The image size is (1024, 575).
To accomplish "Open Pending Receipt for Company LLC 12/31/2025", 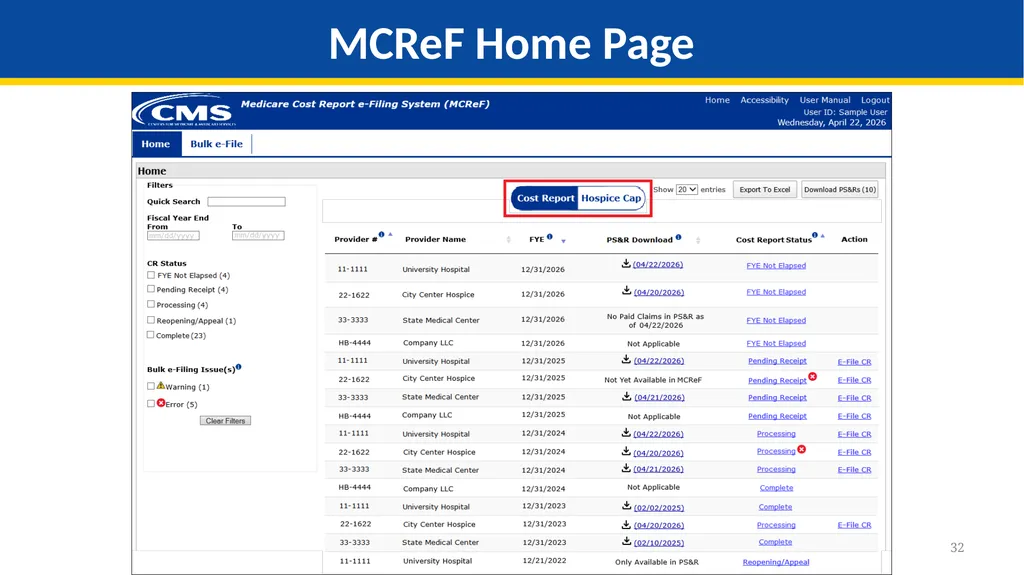I will [777, 416].
